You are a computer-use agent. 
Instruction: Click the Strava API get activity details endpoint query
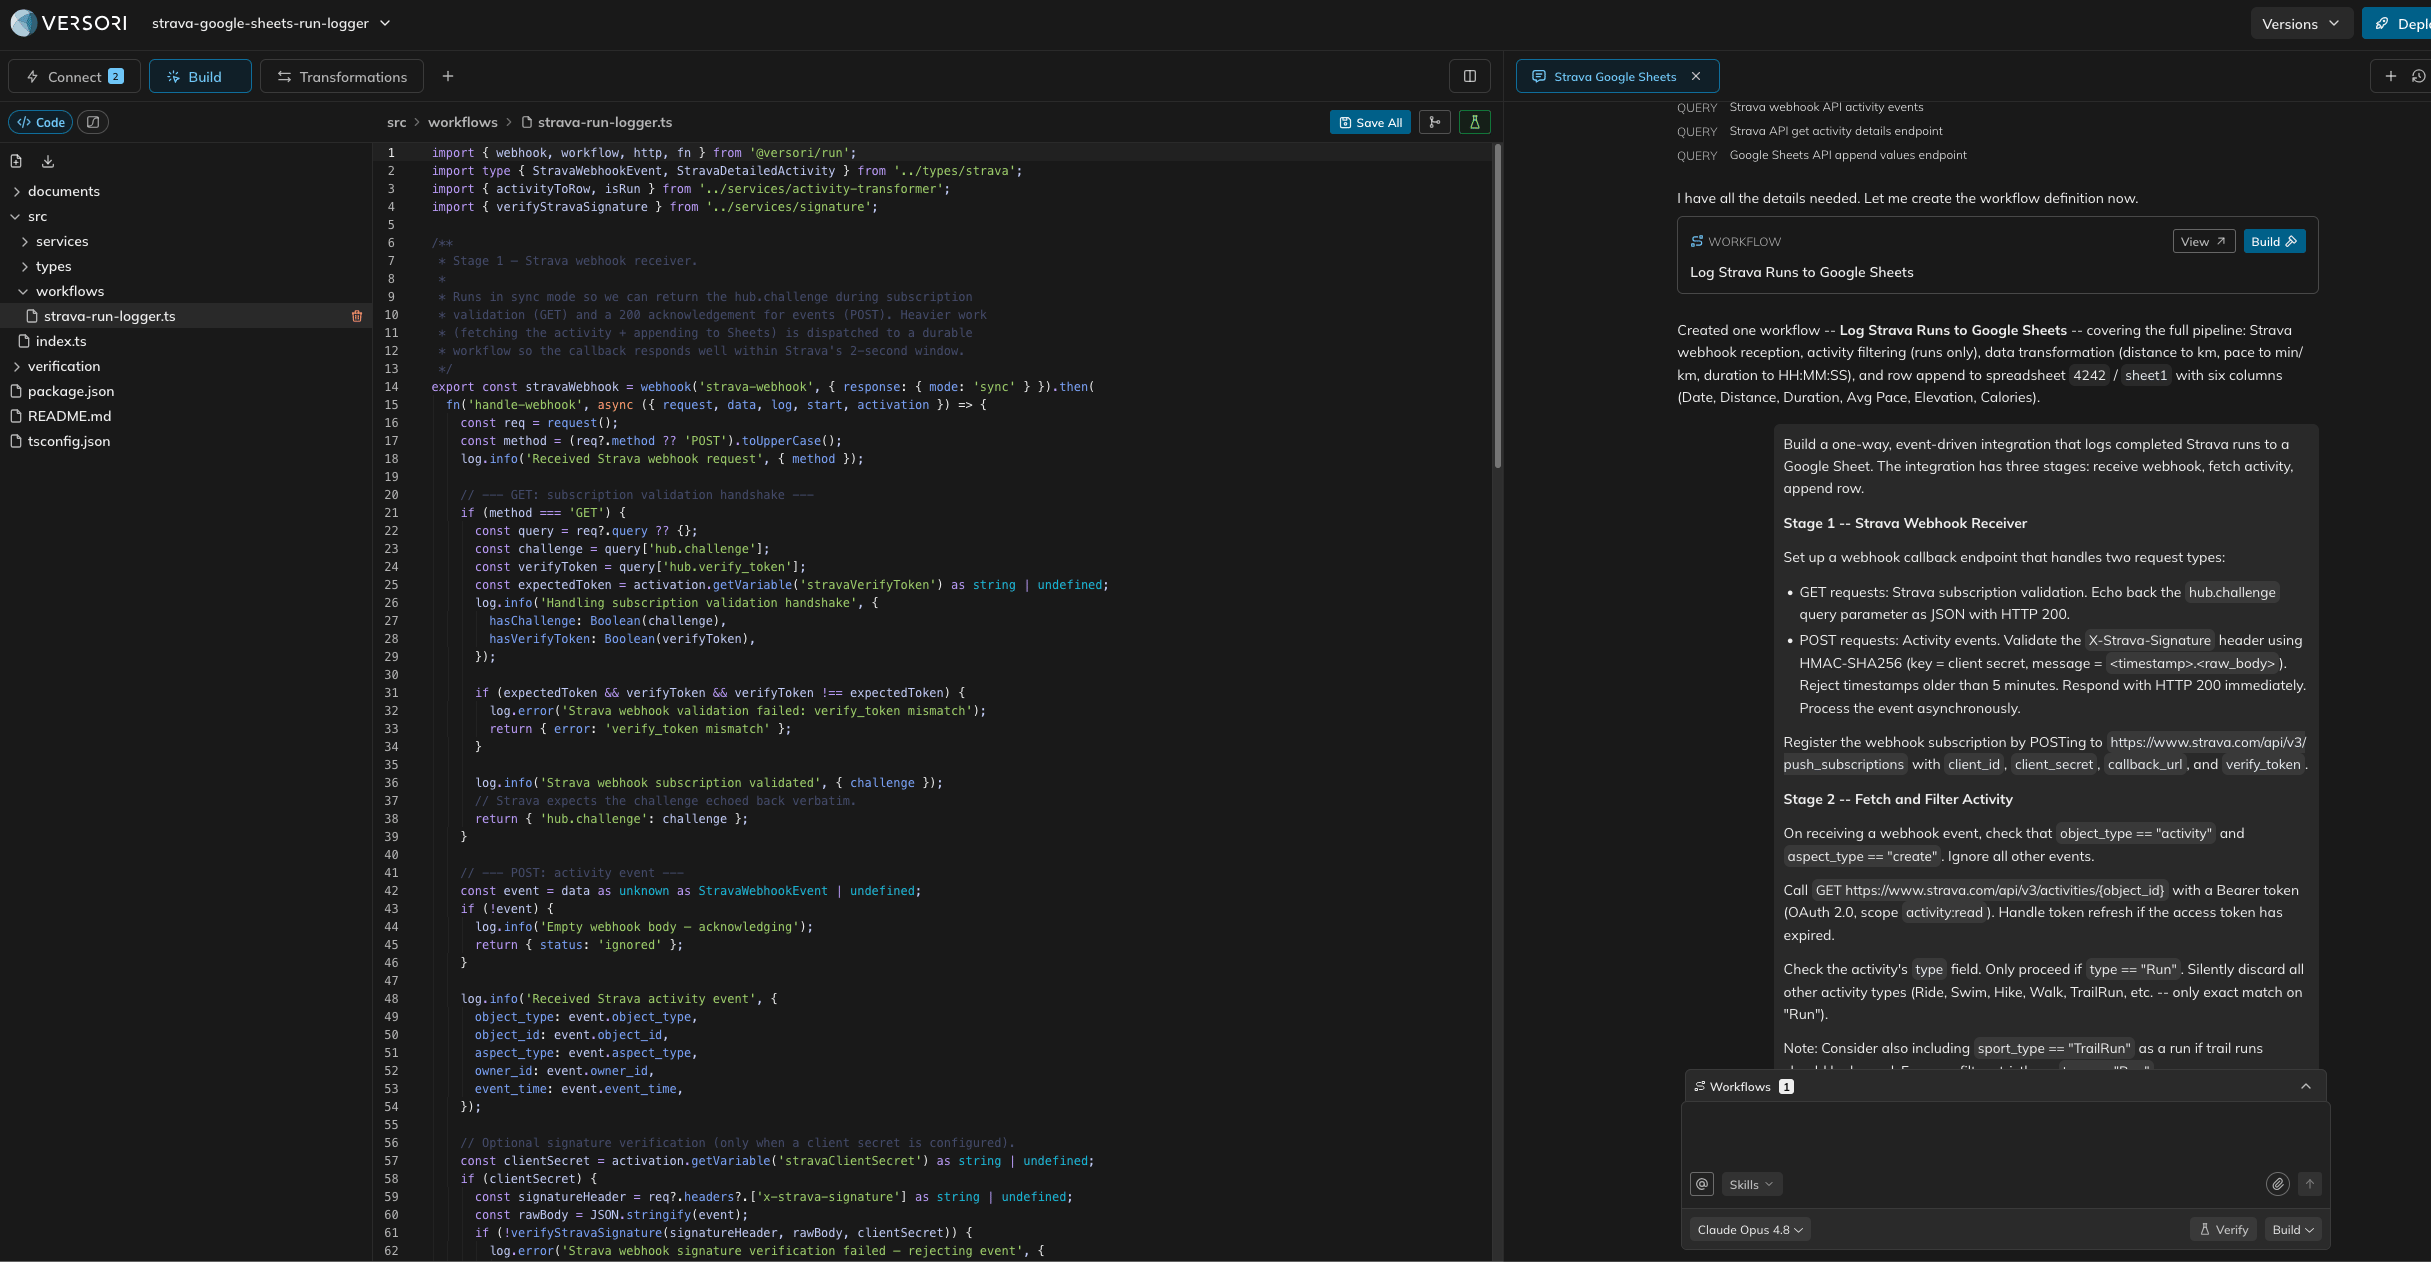click(x=1835, y=131)
